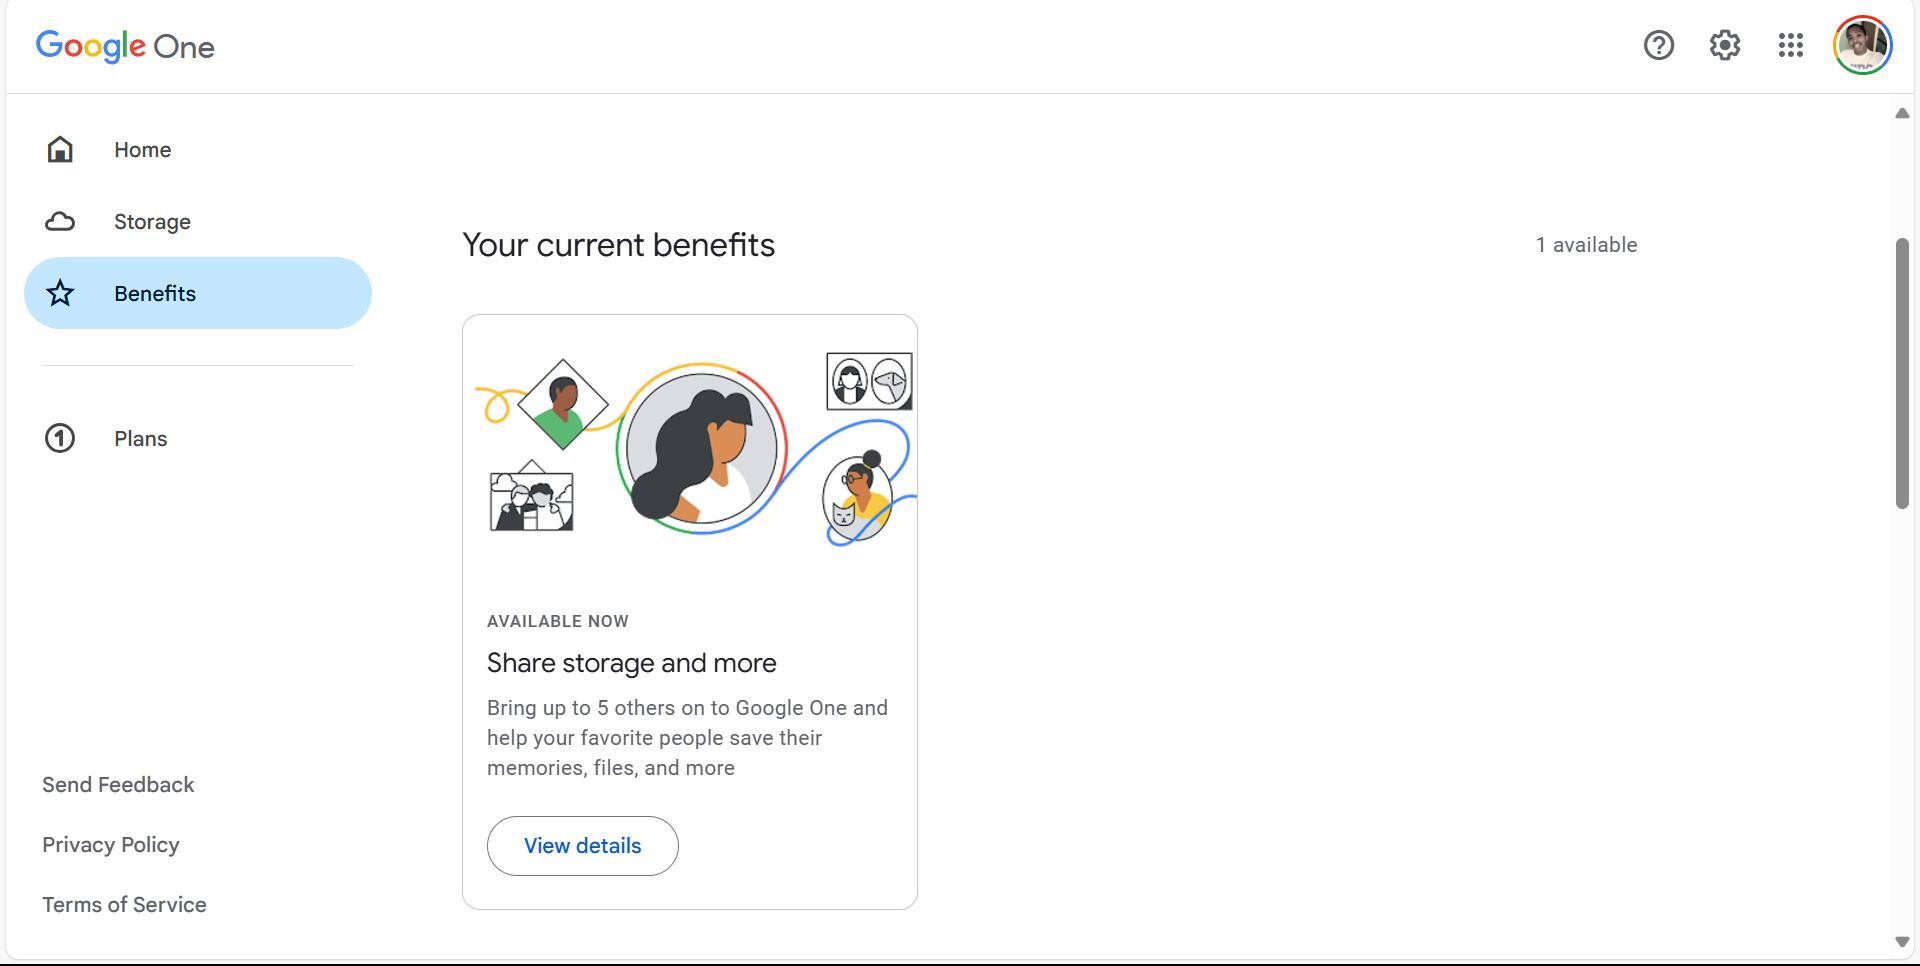Open the Help question mark icon
The image size is (1920, 966).
pyautogui.click(x=1658, y=45)
